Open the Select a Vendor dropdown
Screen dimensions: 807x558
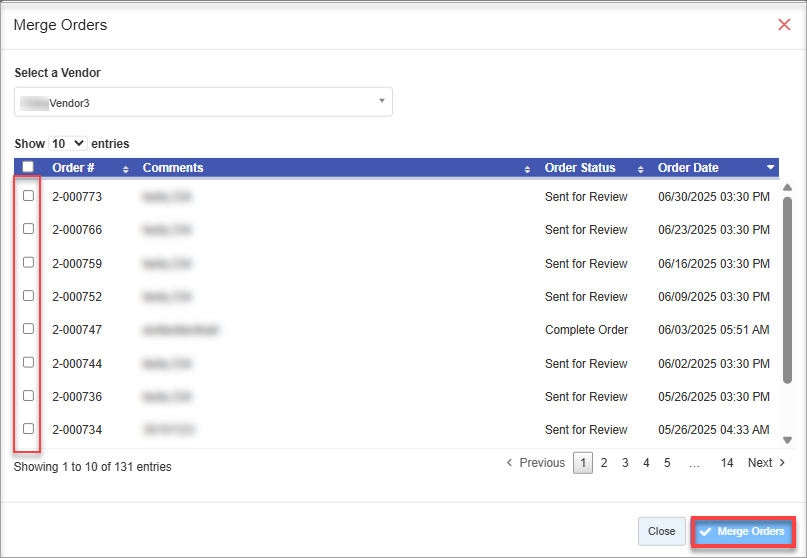pos(203,102)
